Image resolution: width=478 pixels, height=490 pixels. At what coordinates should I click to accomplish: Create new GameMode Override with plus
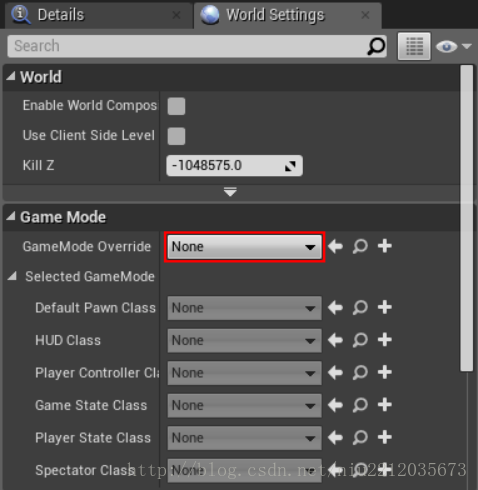pyautogui.click(x=385, y=246)
